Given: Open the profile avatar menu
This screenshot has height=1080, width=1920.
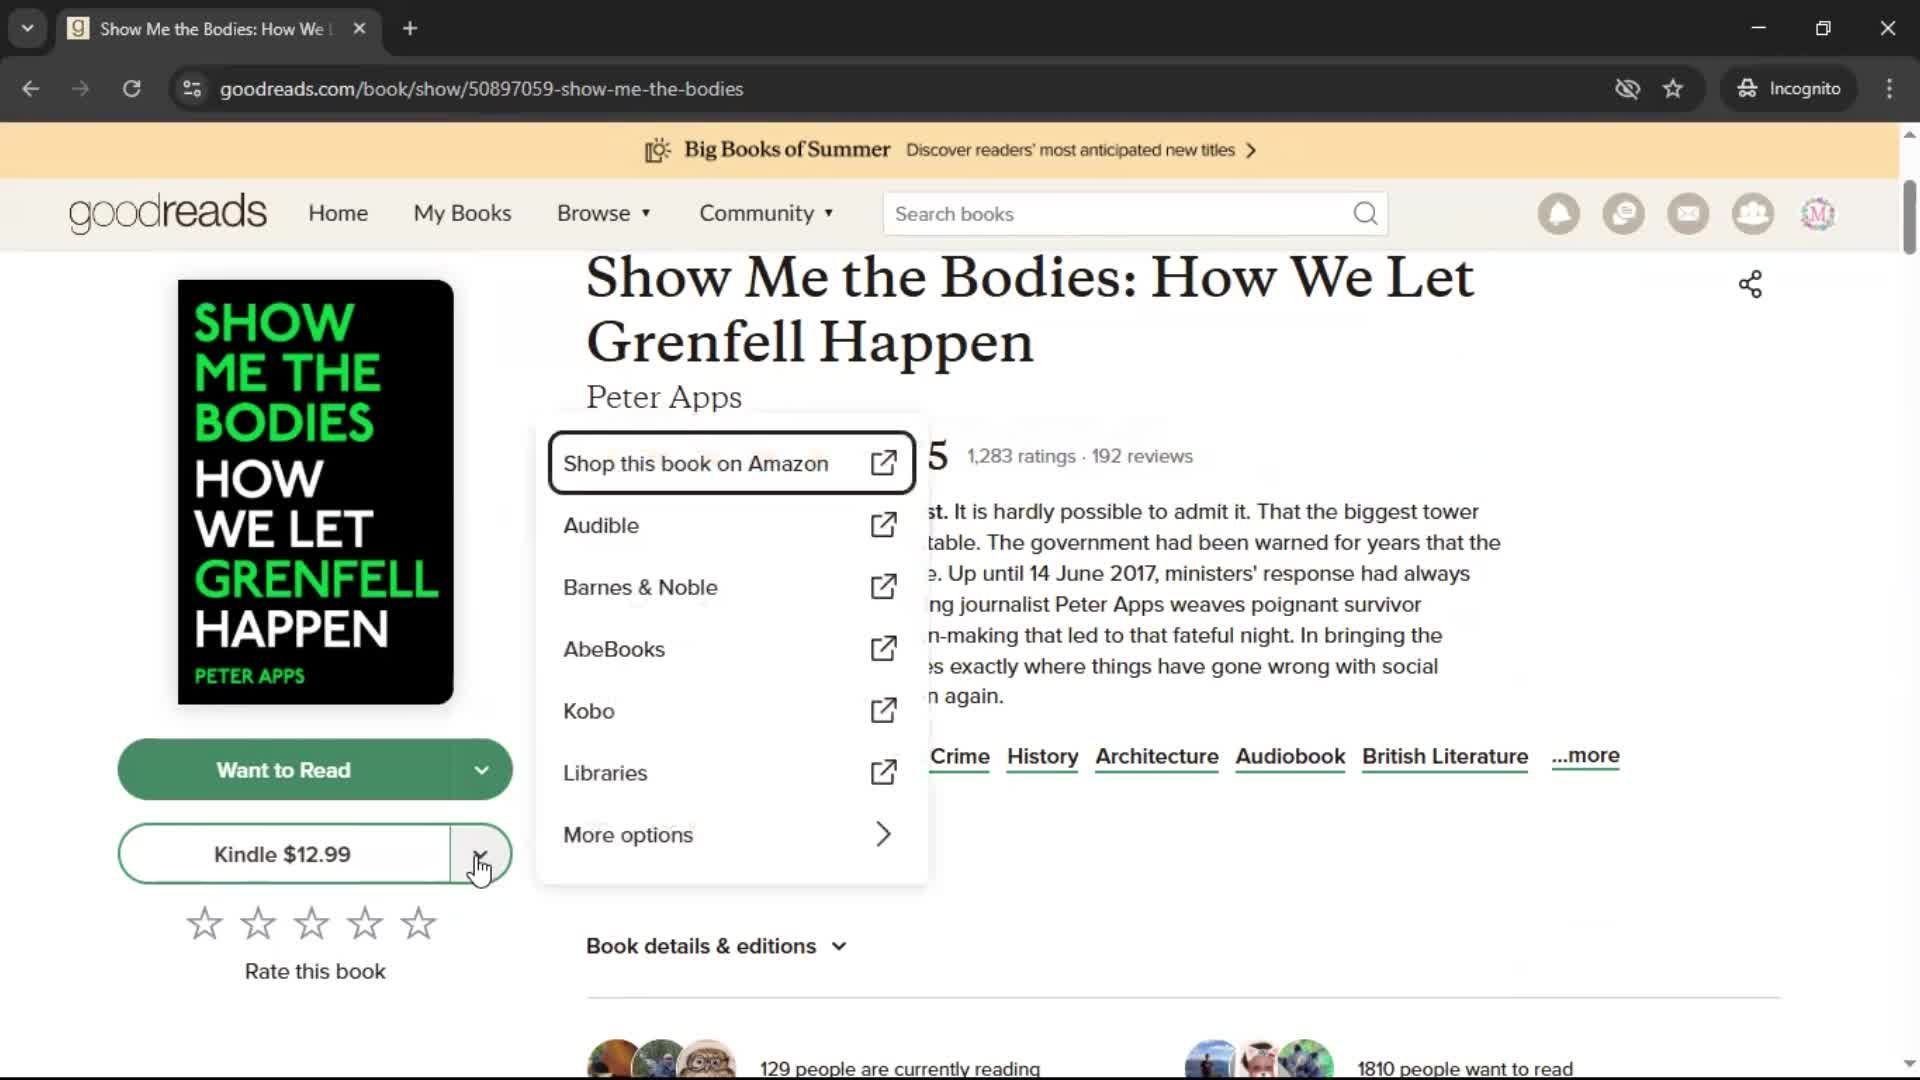Looking at the screenshot, I should (1818, 214).
